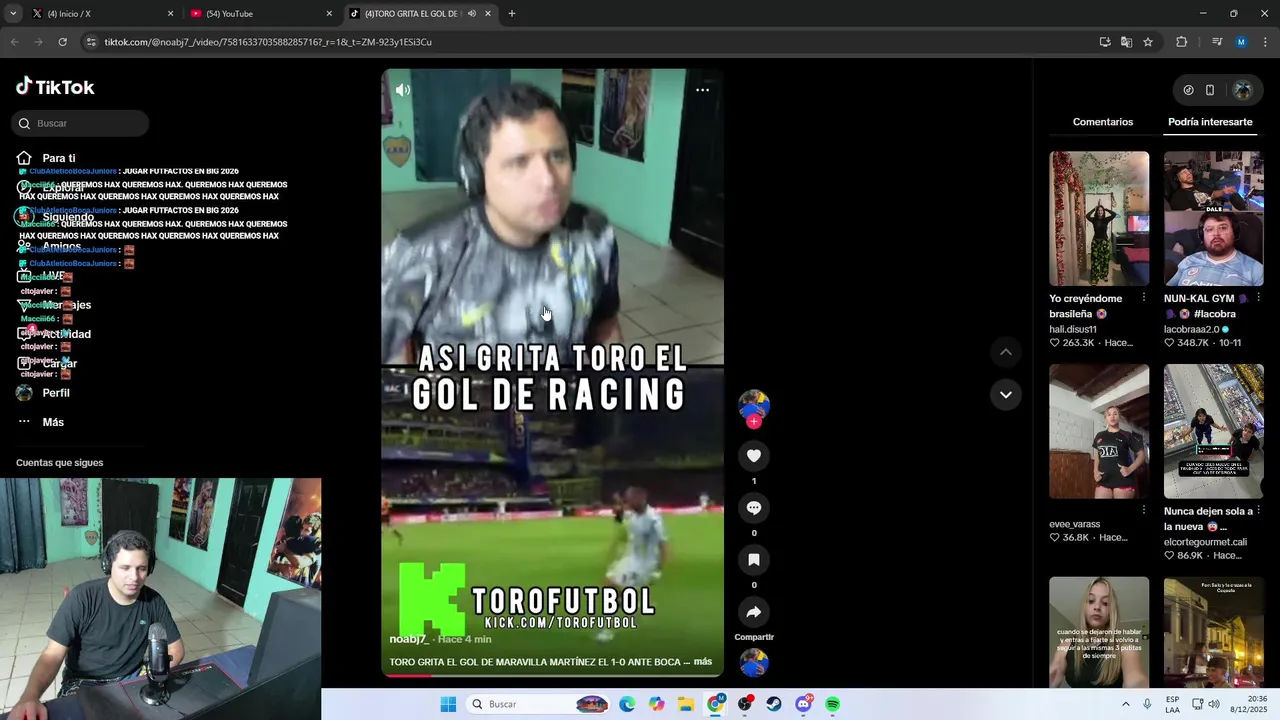Open the TikTok profile avatar menu

point(1243,90)
